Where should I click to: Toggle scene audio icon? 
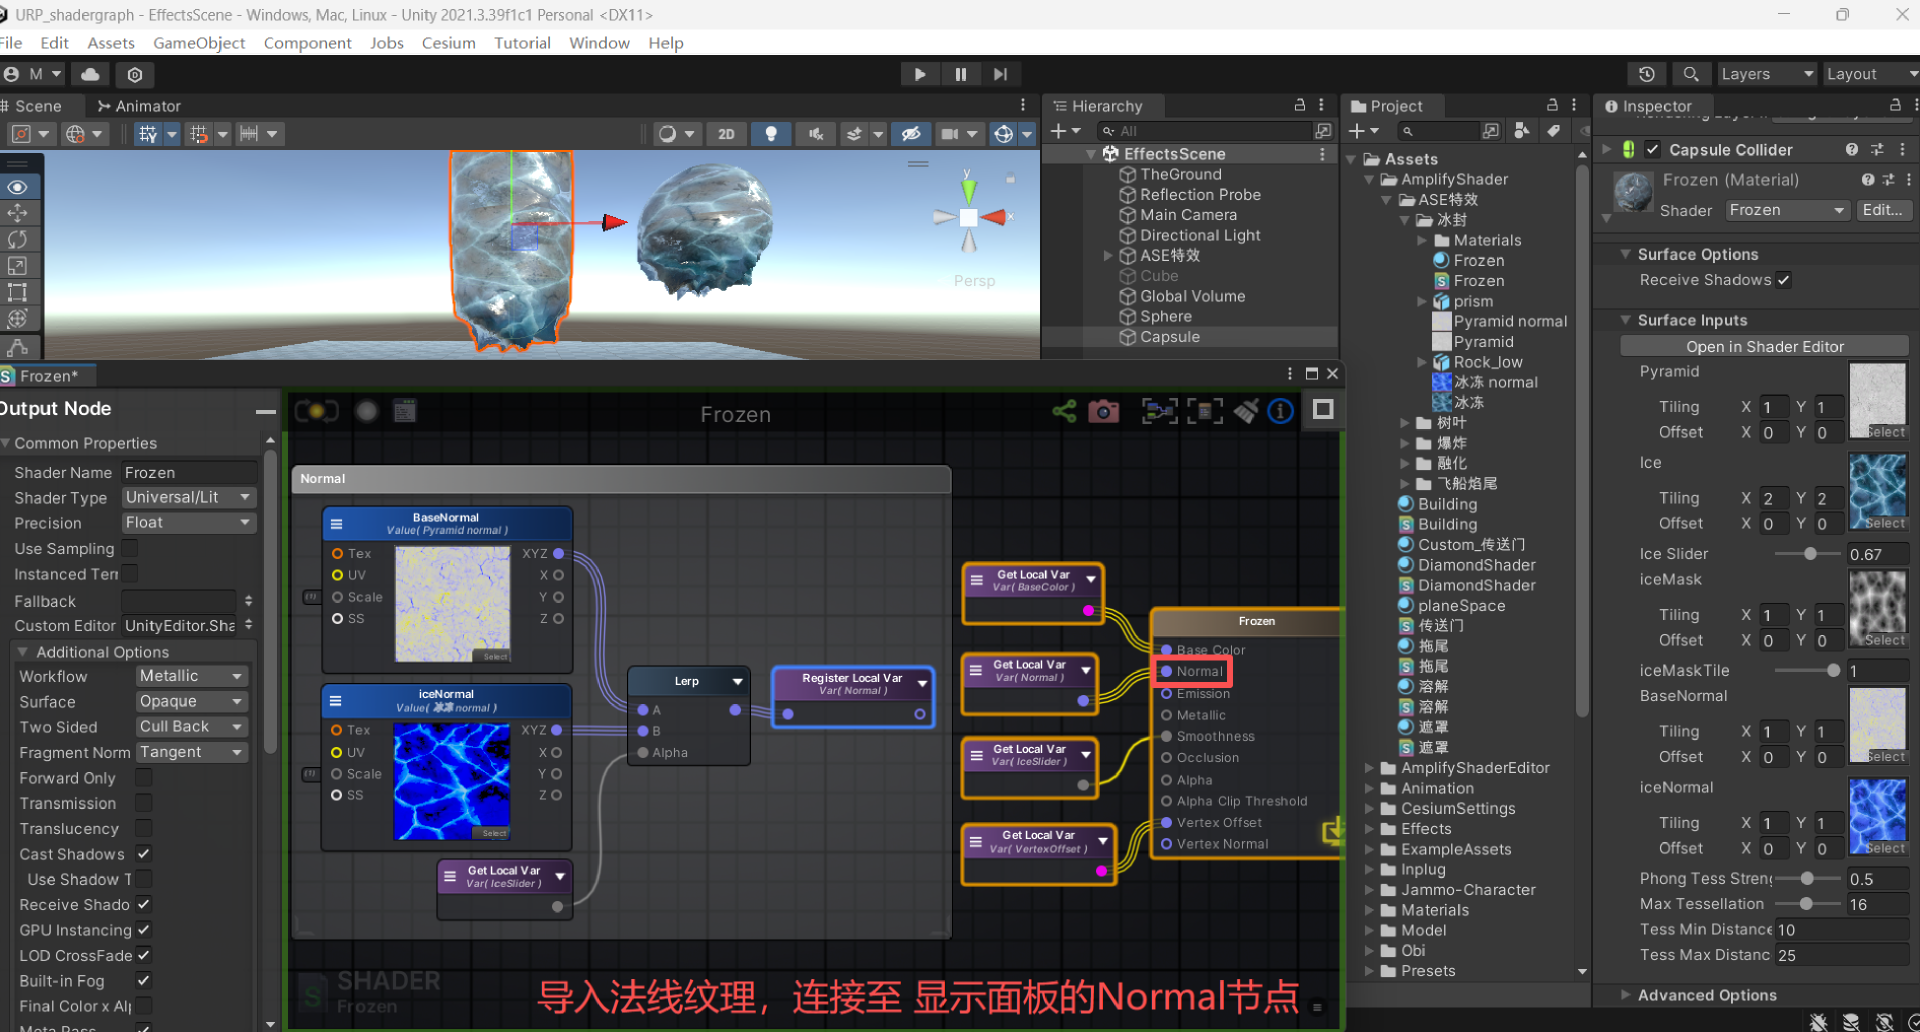816,134
